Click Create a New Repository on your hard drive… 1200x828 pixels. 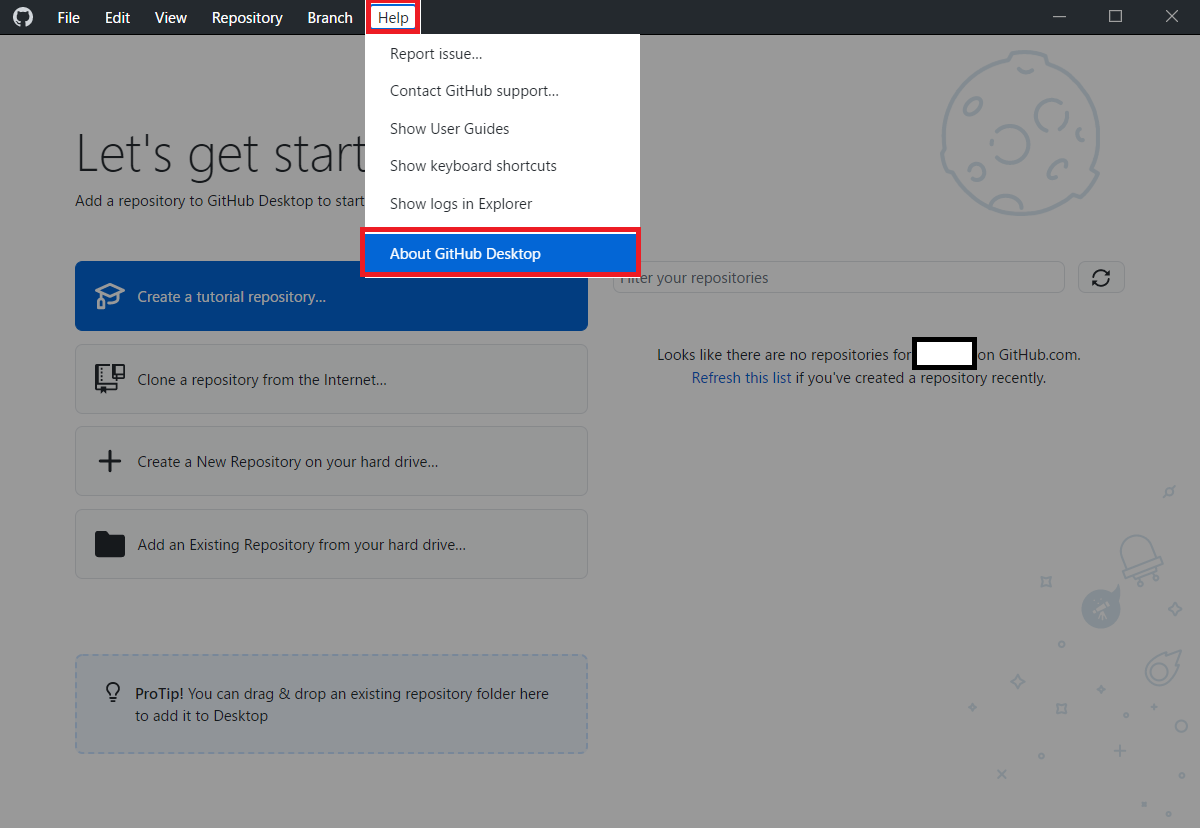coord(331,461)
